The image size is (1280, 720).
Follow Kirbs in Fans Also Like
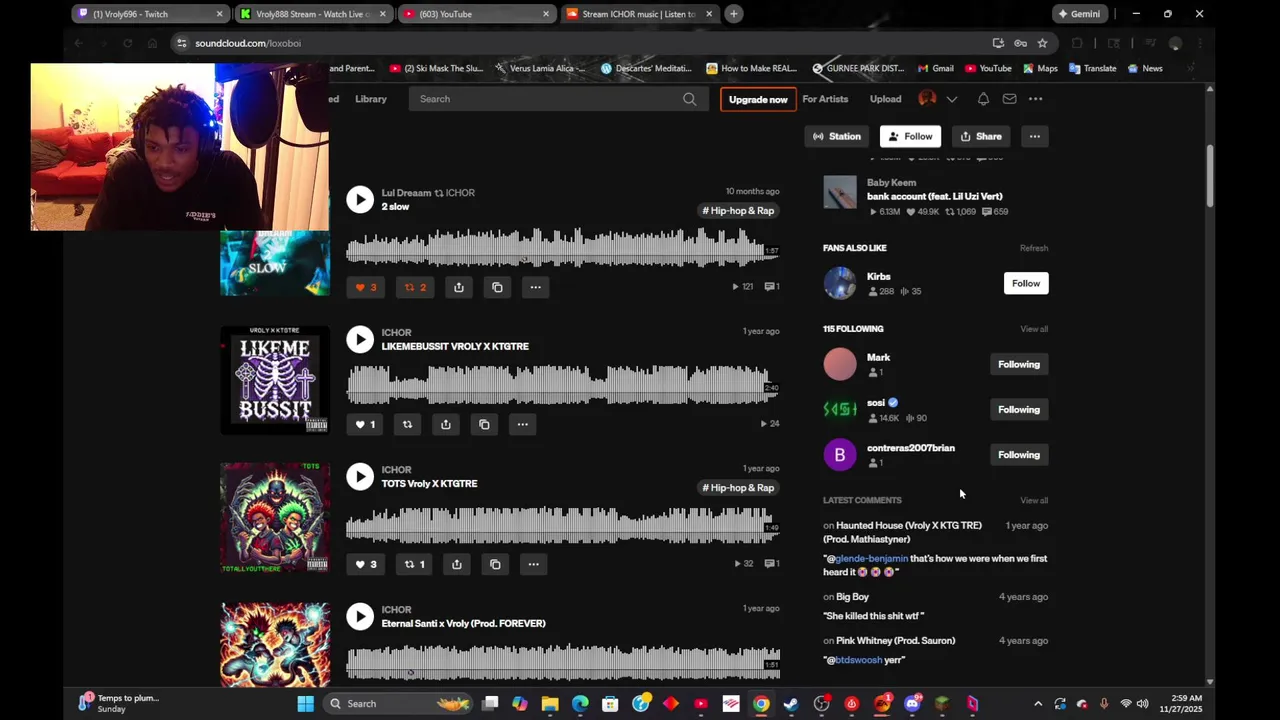[x=1026, y=283]
